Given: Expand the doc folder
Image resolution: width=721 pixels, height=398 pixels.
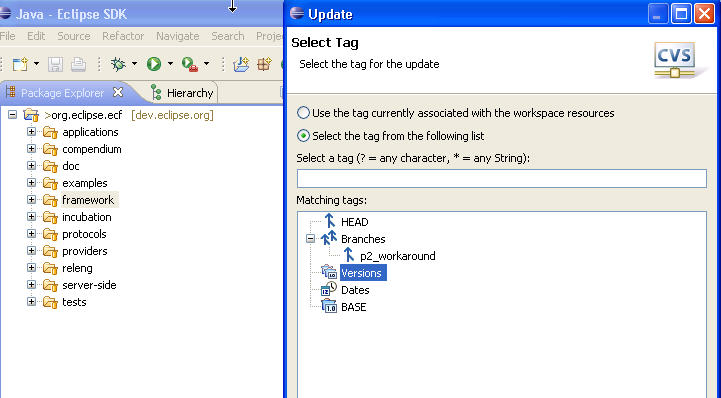Looking at the screenshot, I should (x=31, y=166).
